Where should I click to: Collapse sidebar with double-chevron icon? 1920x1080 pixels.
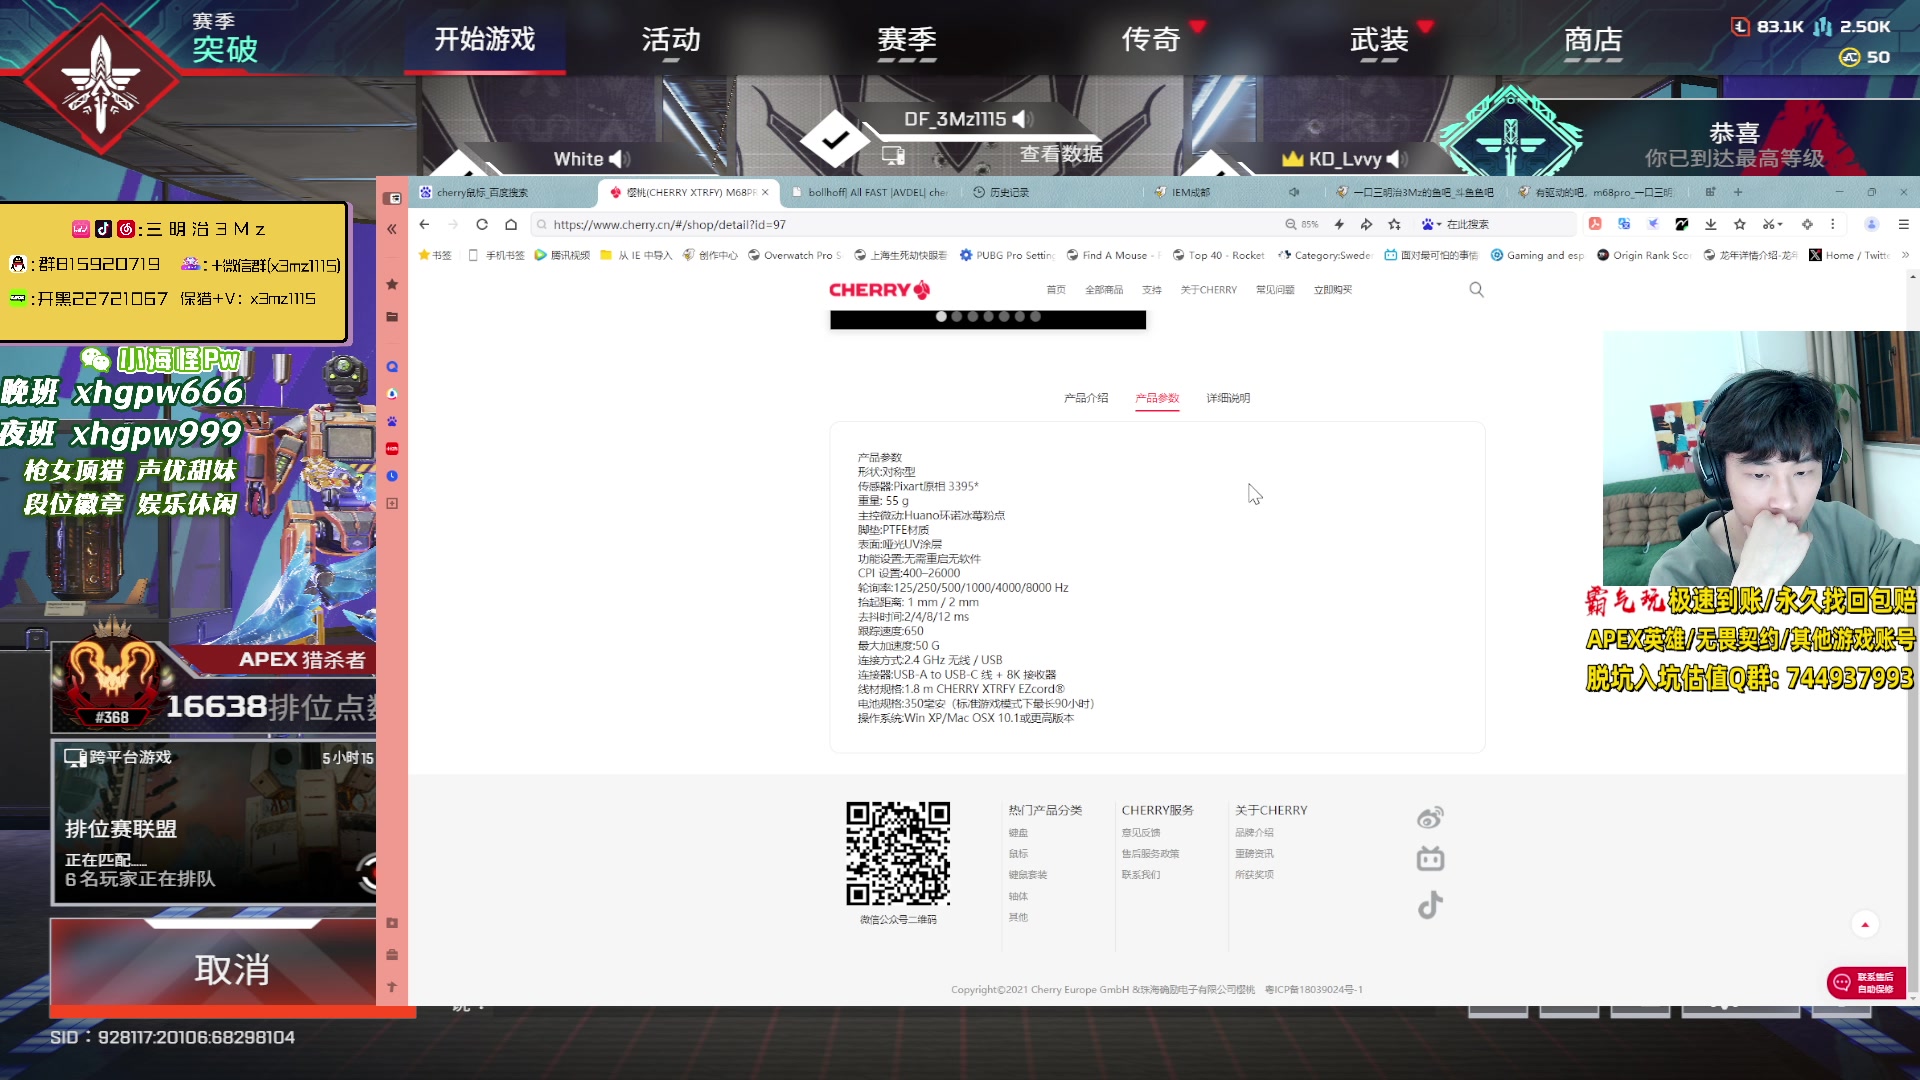click(x=392, y=229)
